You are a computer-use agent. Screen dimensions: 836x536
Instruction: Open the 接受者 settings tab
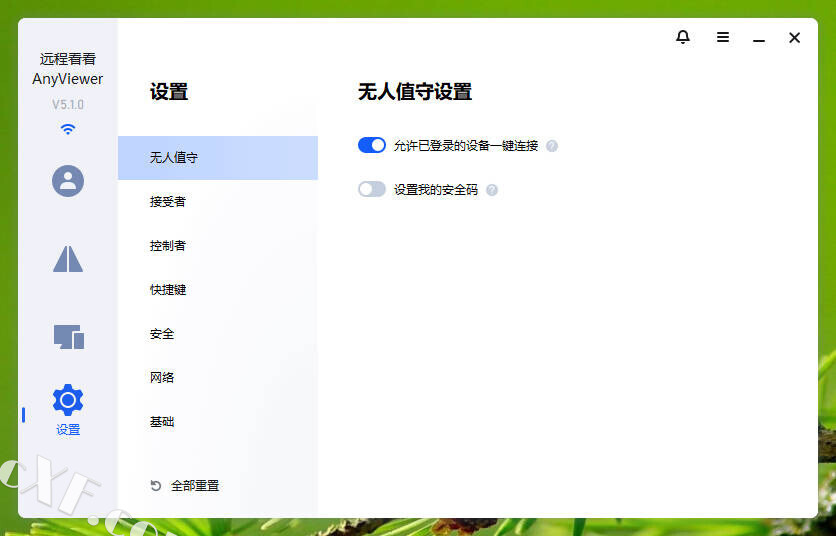(218, 202)
